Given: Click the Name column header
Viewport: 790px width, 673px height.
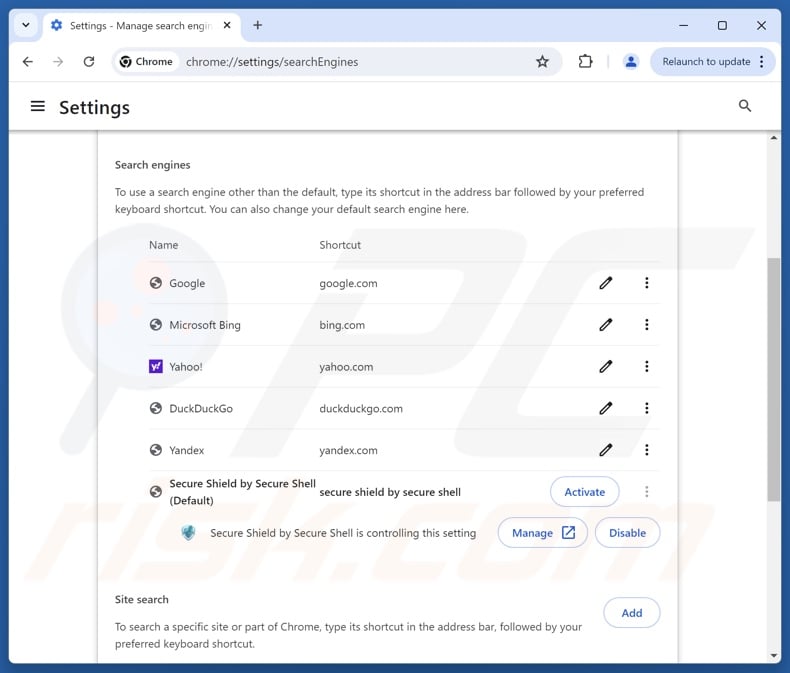Looking at the screenshot, I should click(163, 245).
